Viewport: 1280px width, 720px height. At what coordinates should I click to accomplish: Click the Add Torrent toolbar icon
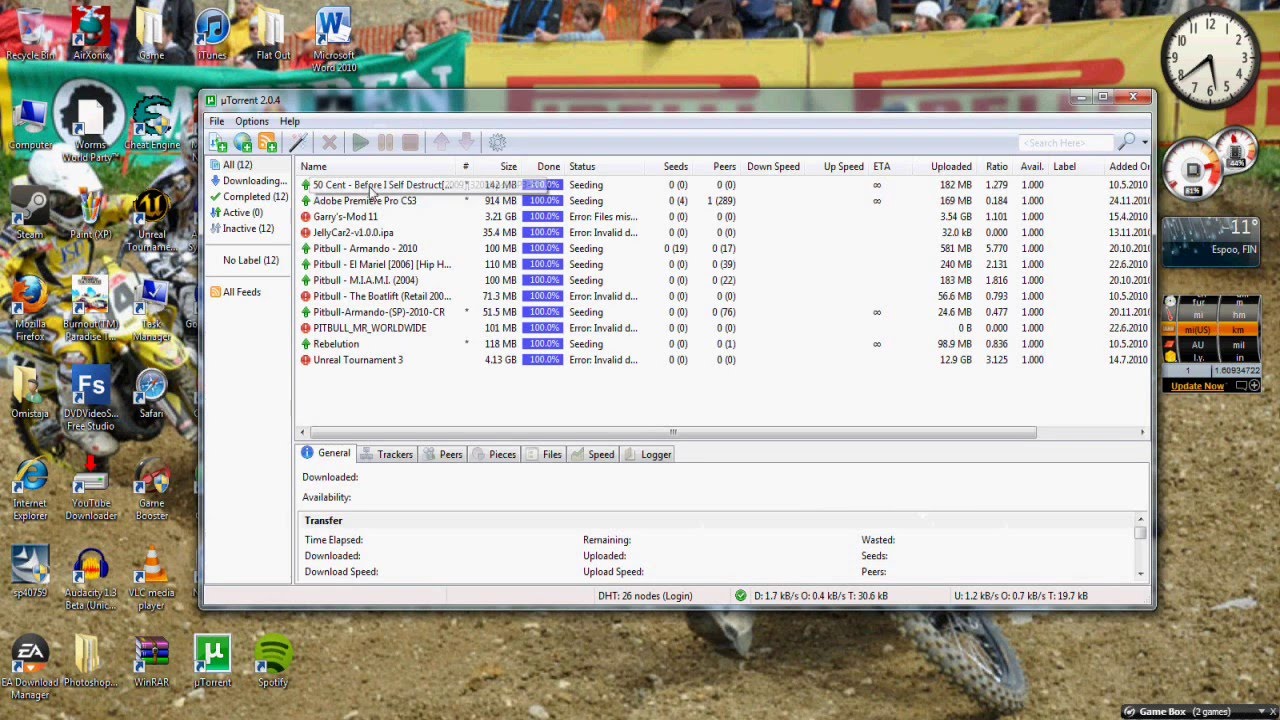pyautogui.click(x=218, y=143)
